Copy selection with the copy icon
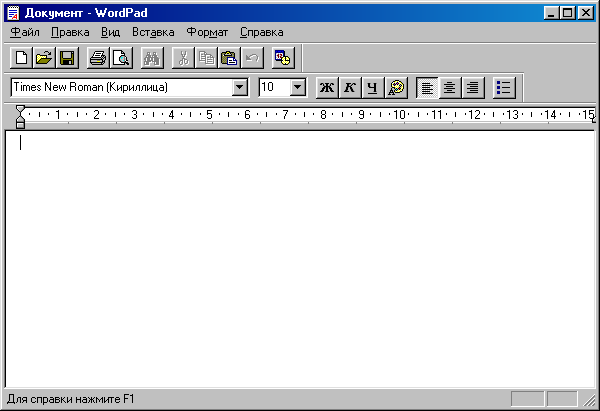Screen dimensions: 600x411 point(206,58)
